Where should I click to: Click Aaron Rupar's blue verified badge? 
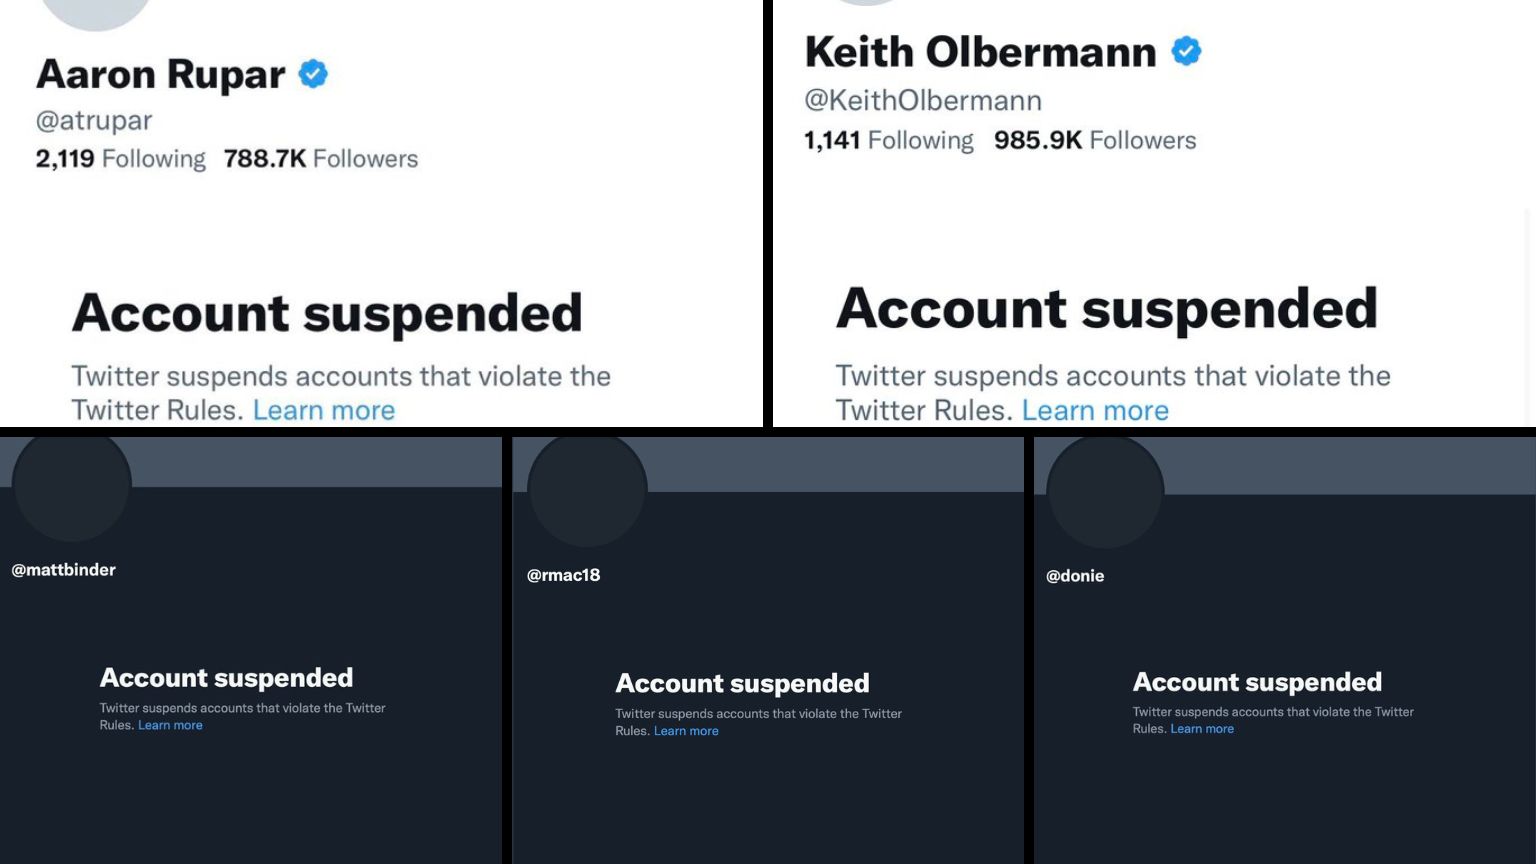(x=313, y=74)
